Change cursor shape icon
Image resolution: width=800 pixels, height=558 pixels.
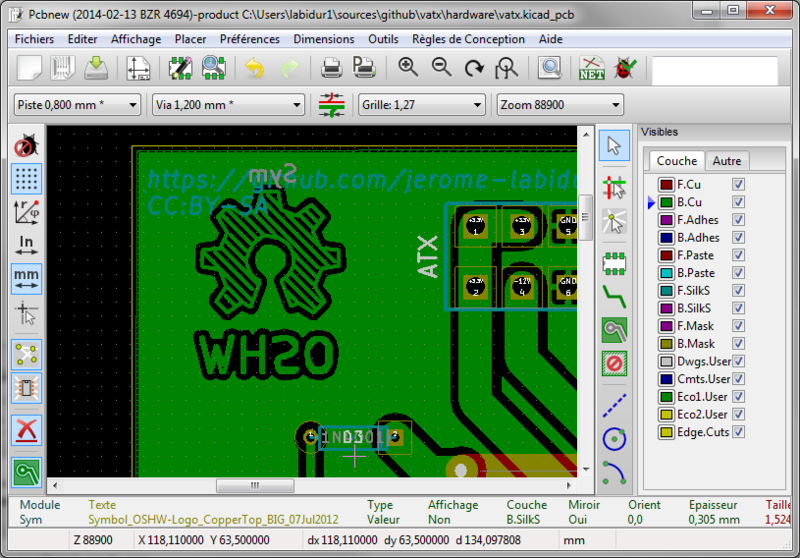(x=27, y=313)
